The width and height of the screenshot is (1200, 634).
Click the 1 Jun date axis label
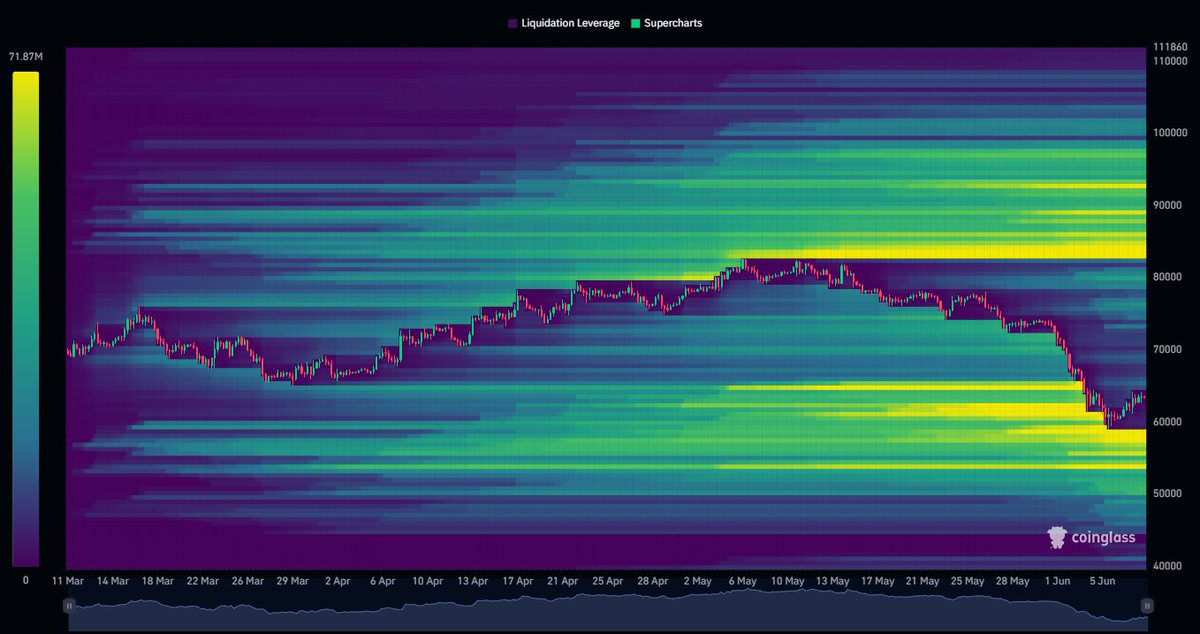pos(1057,580)
